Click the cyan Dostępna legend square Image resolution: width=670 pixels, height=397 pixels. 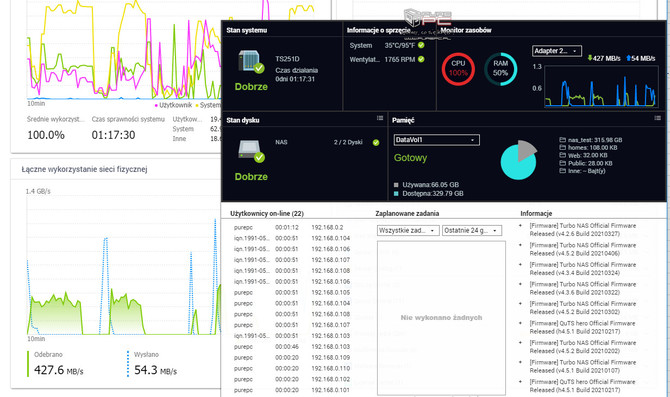tap(396, 194)
